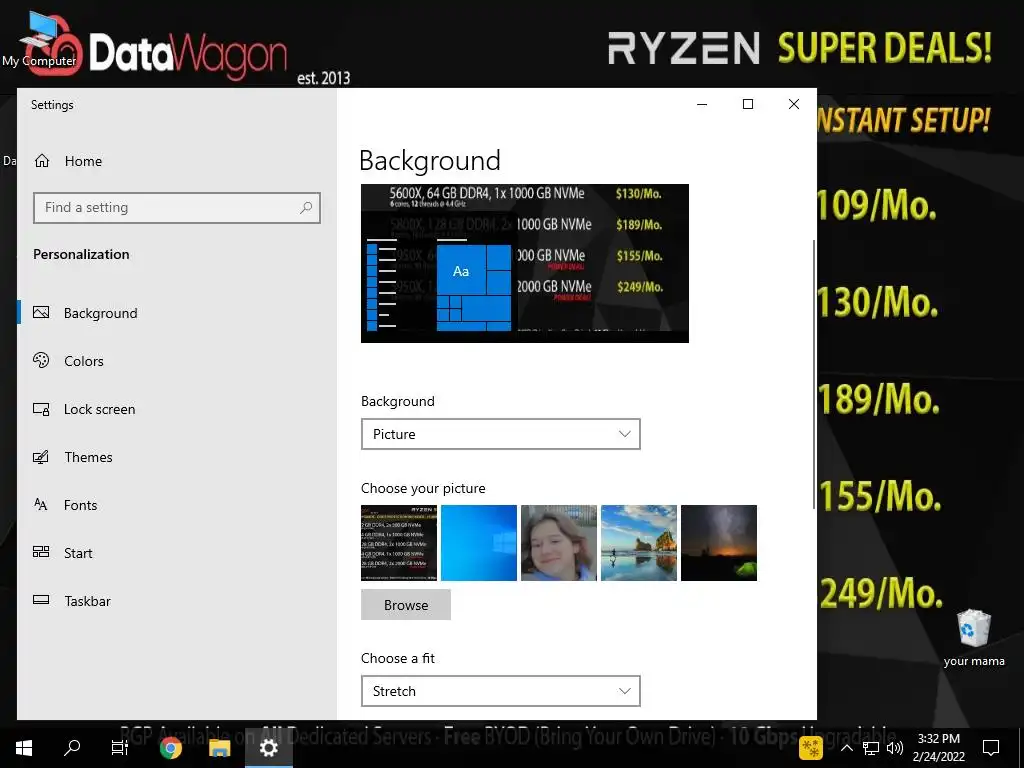Open File Explorer from the taskbar
This screenshot has height=768, width=1024.
tap(219, 748)
